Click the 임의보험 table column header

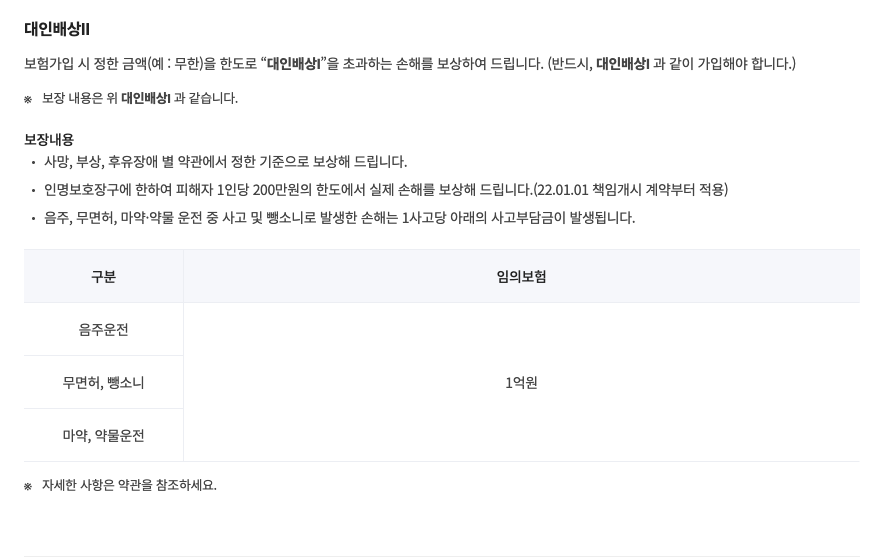[522, 276]
